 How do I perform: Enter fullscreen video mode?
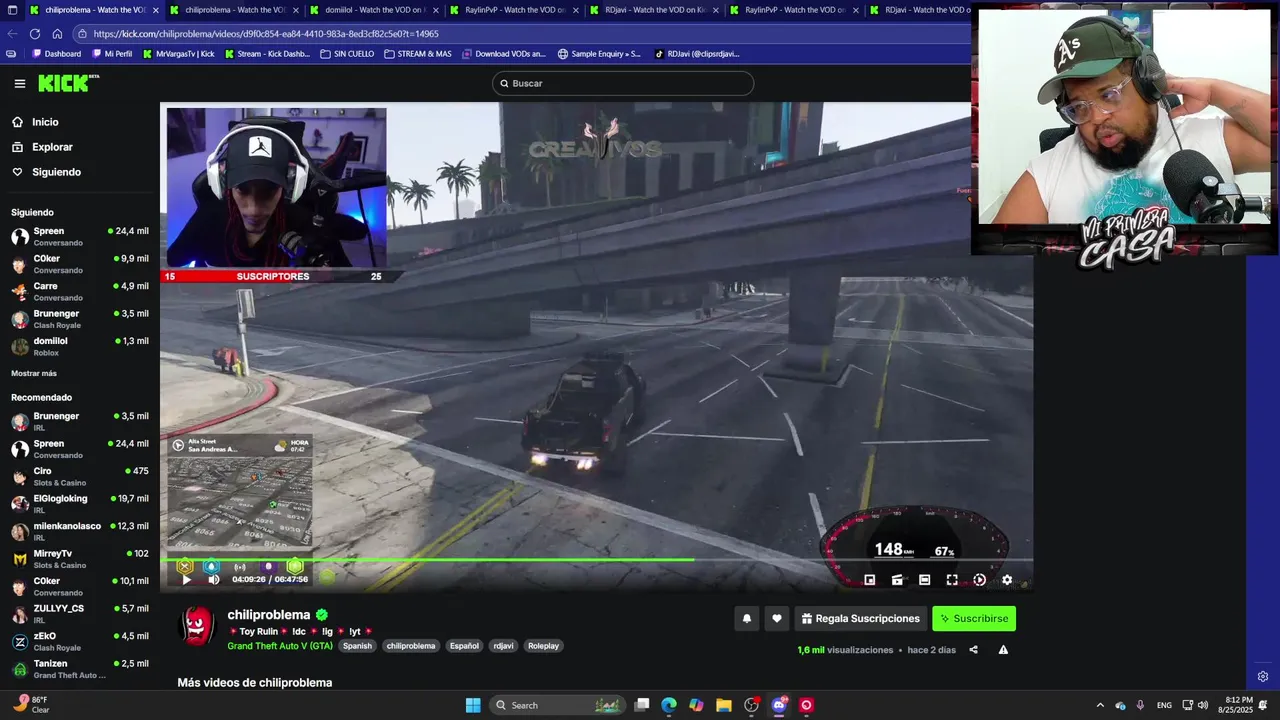(952, 580)
